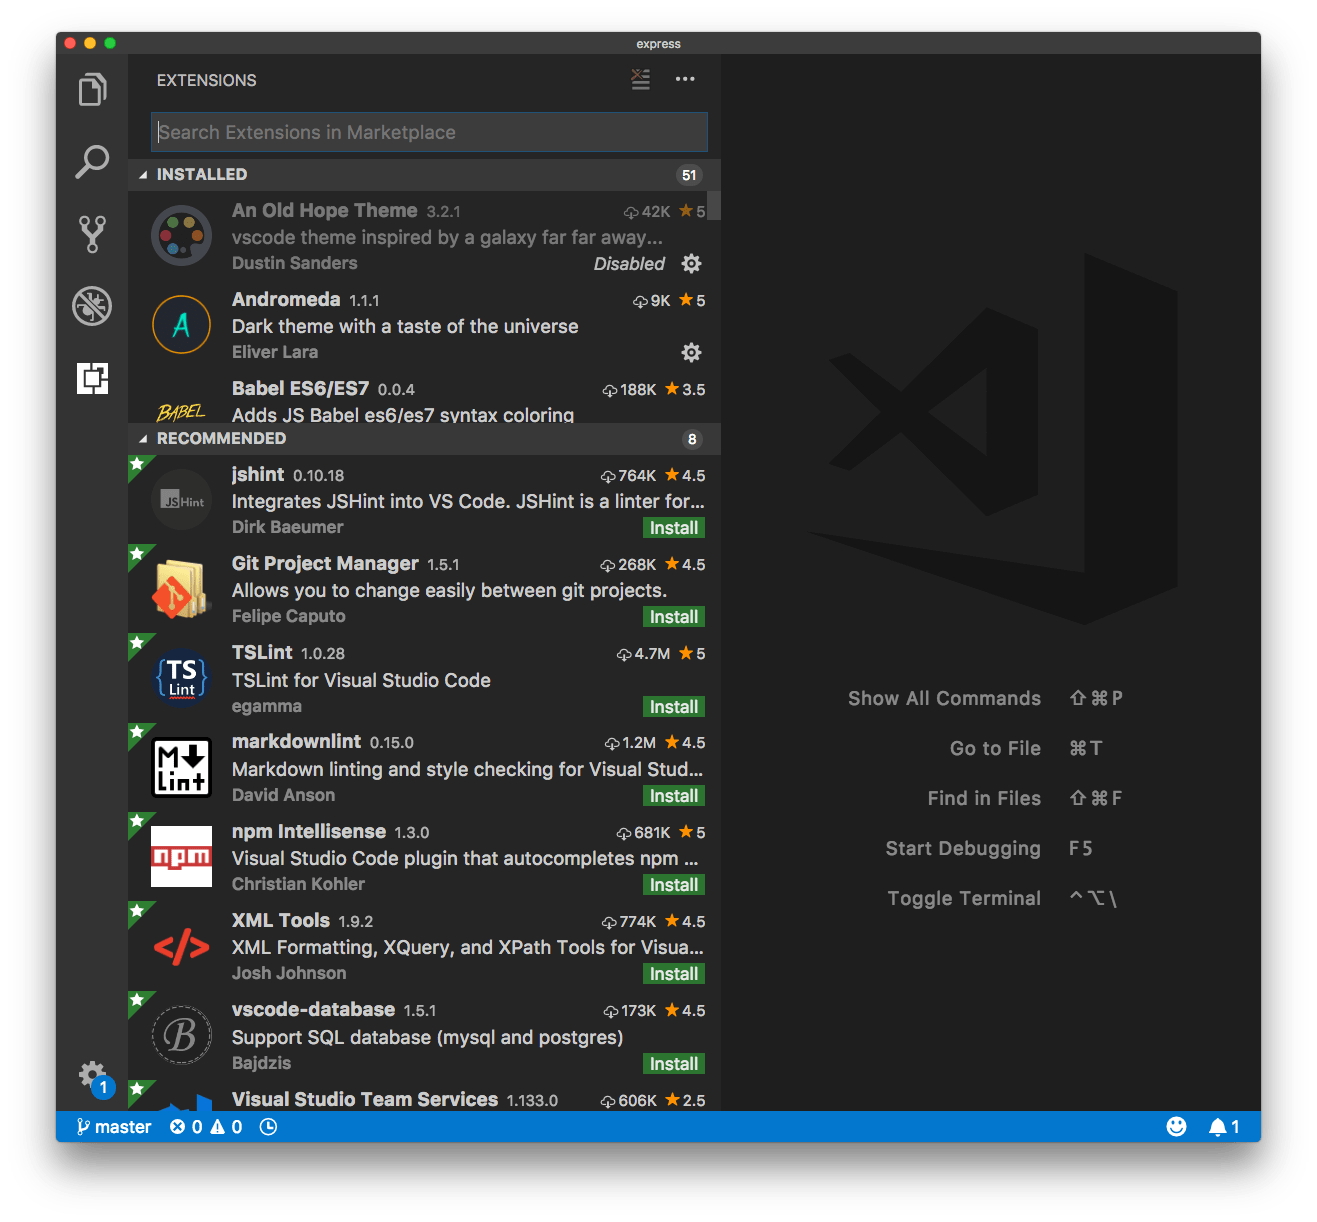Install the TSLint extension

(x=674, y=707)
